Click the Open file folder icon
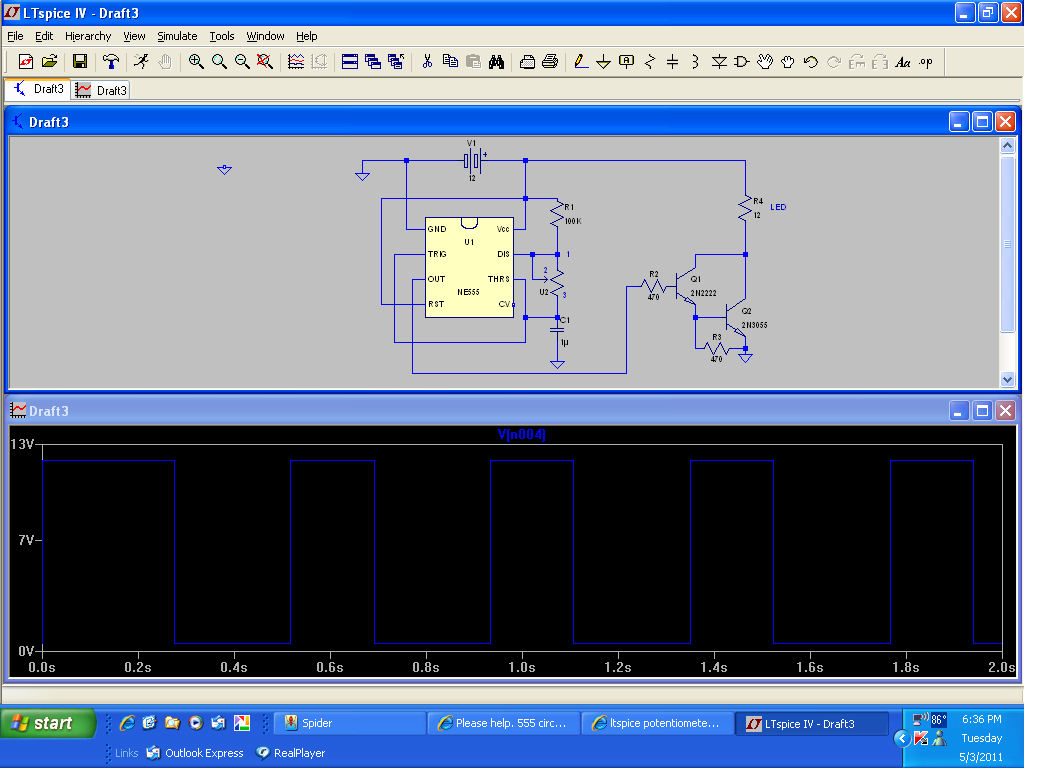Image resolution: width=1042 pixels, height=770 pixels. [49, 62]
